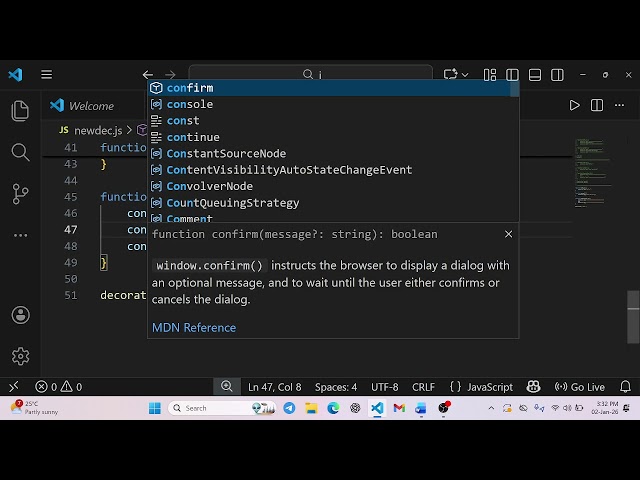Open the Search view in activity bar
The width and height of the screenshot is (640, 480).
click(x=20, y=152)
